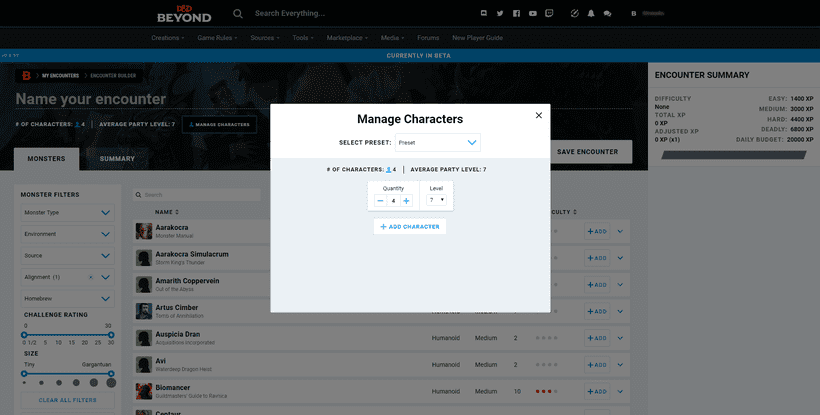The height and width of the screenshot is (415, 820).
Task: Open the Media menu
Action: 392,38
